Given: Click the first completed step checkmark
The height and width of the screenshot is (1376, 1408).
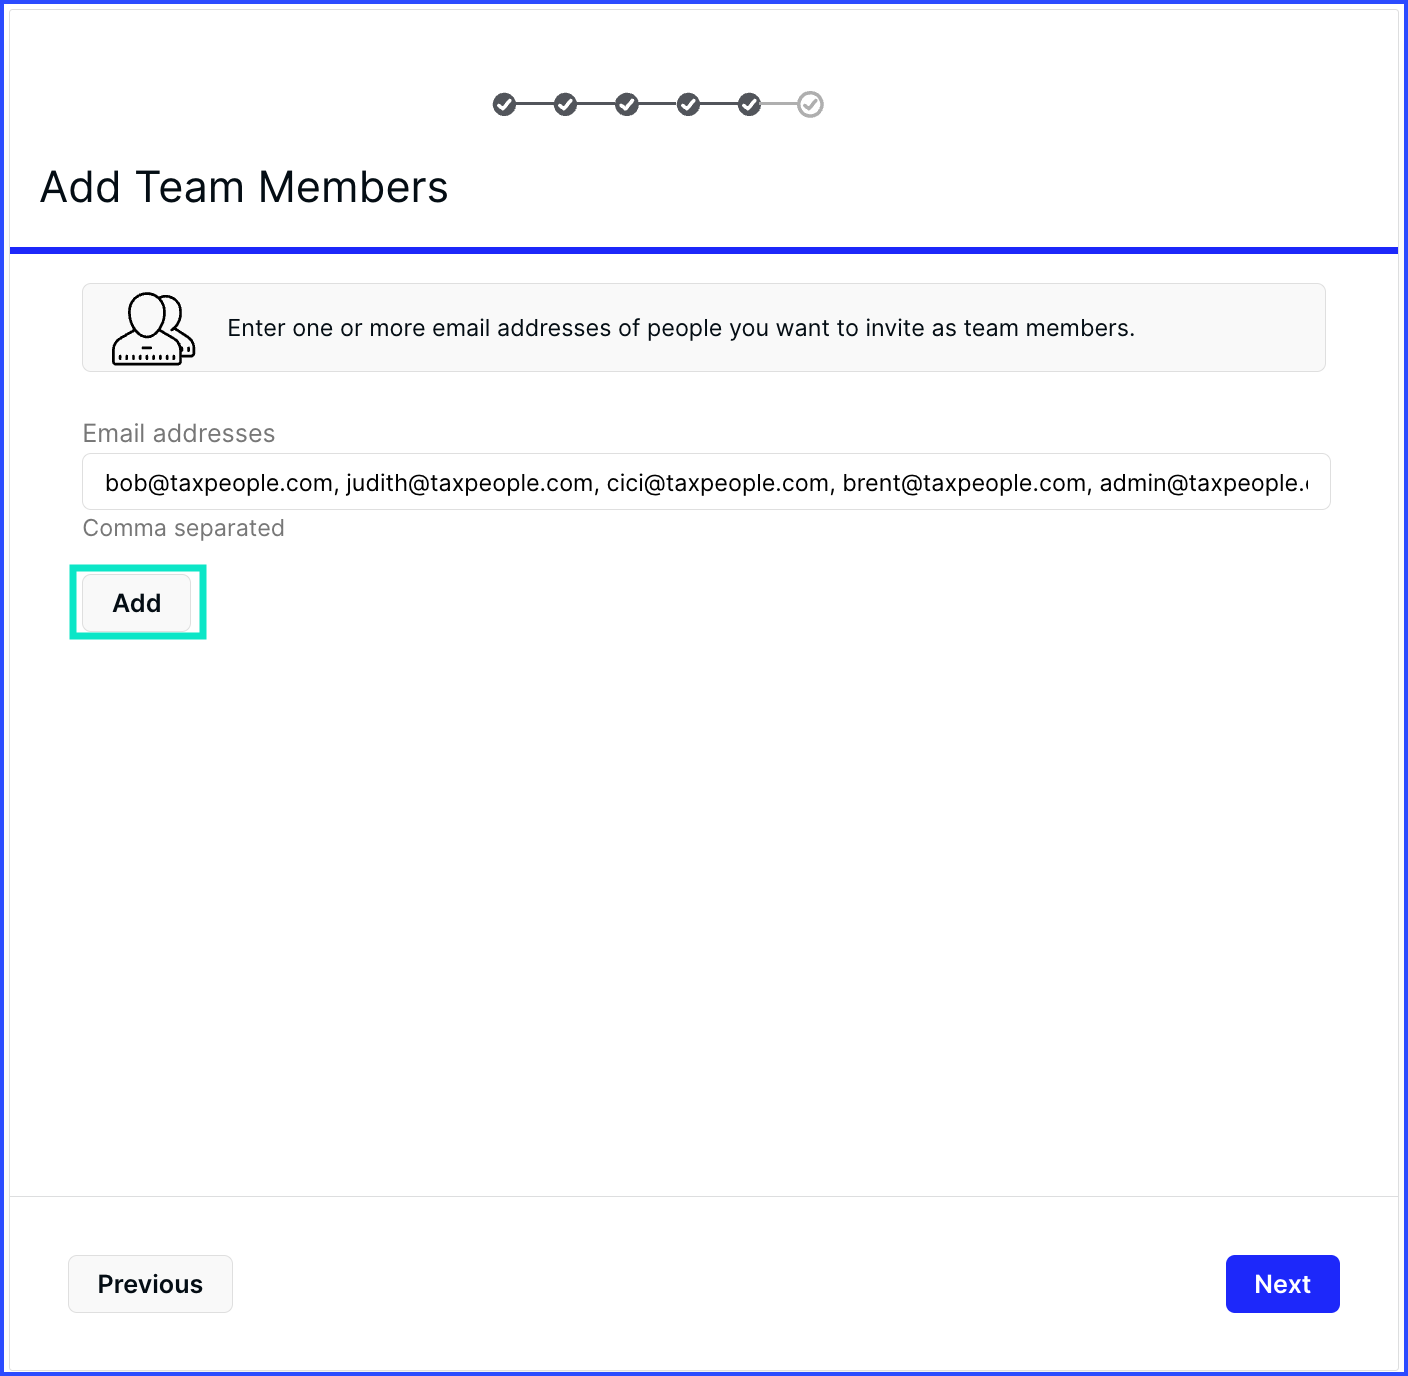Looking at the screenshot, I should pyautogui.click(x=504, y=104).
